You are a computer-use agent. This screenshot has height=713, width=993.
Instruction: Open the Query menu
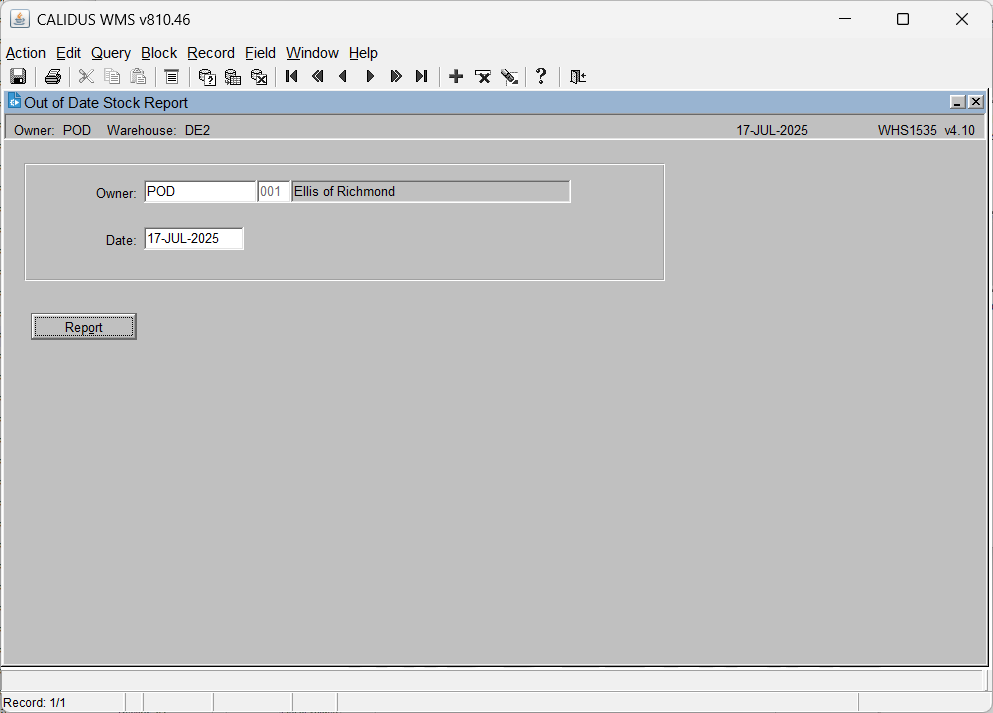pyautogui.click(x=111, y=53)
